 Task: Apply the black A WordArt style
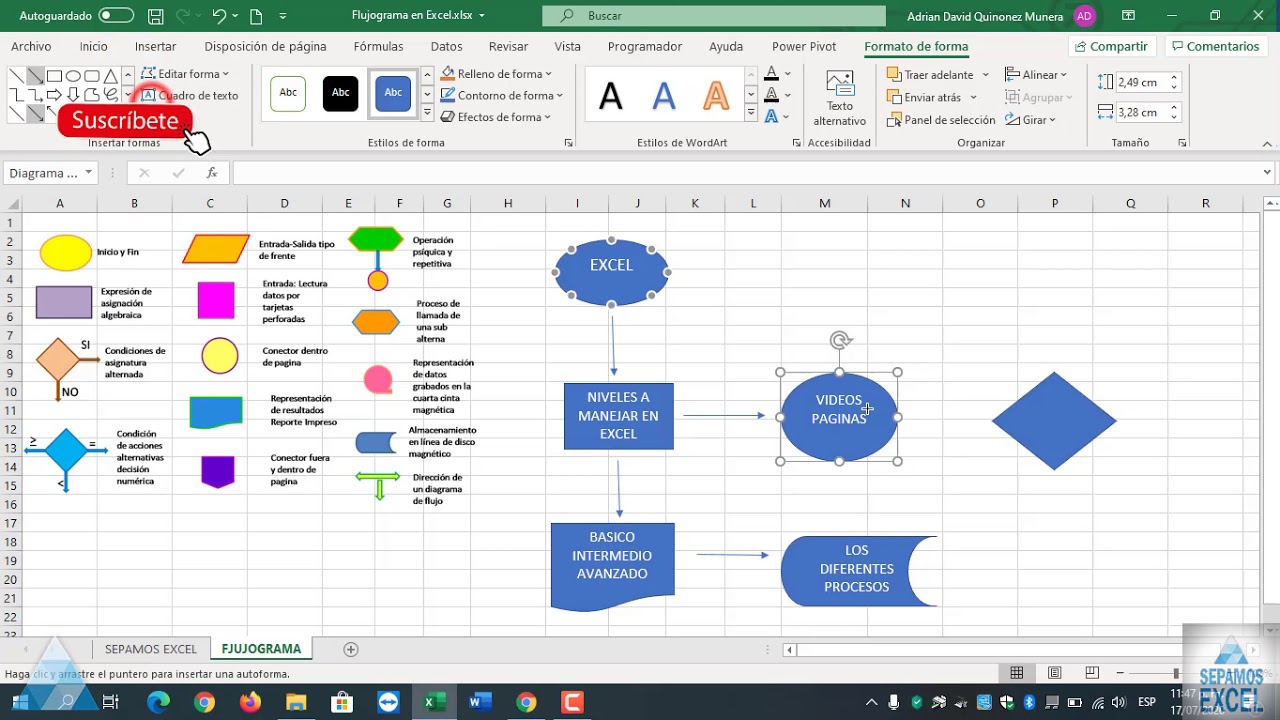pos(610,97)
